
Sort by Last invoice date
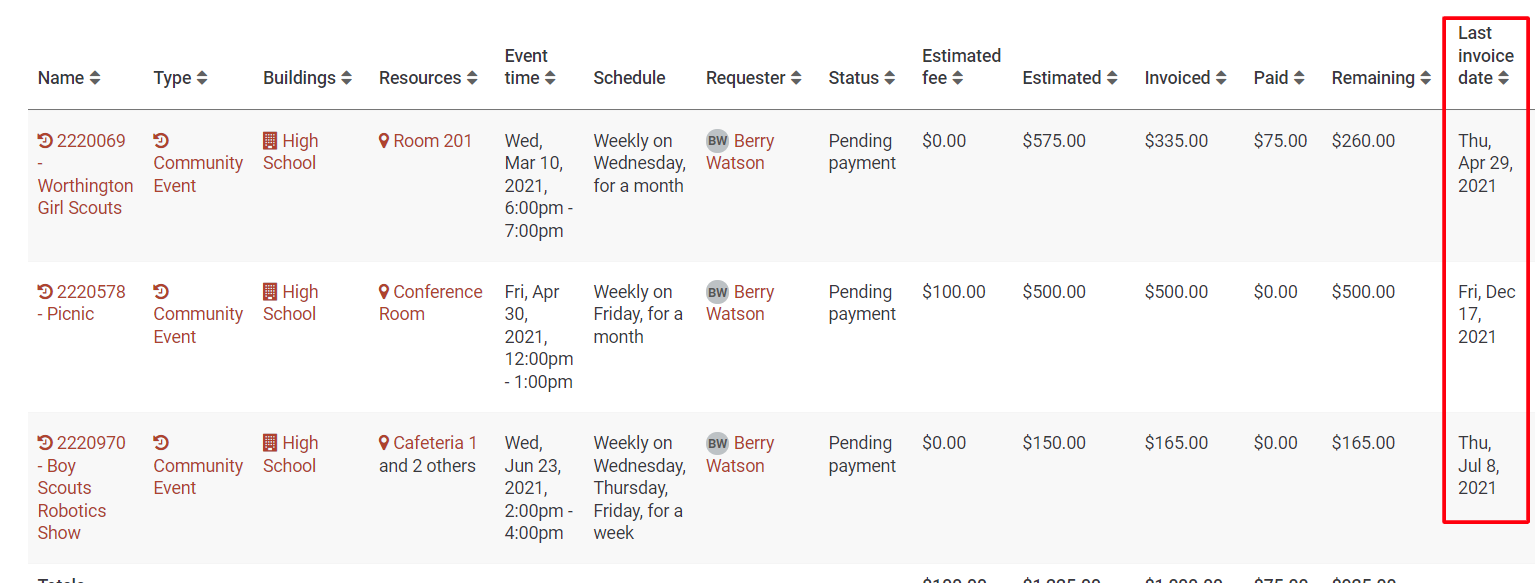click(x=1503, y=78)
